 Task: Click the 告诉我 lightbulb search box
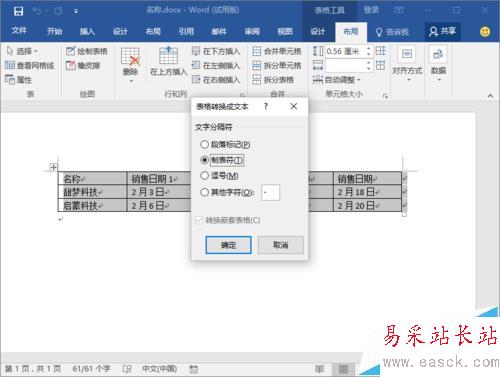392,32
